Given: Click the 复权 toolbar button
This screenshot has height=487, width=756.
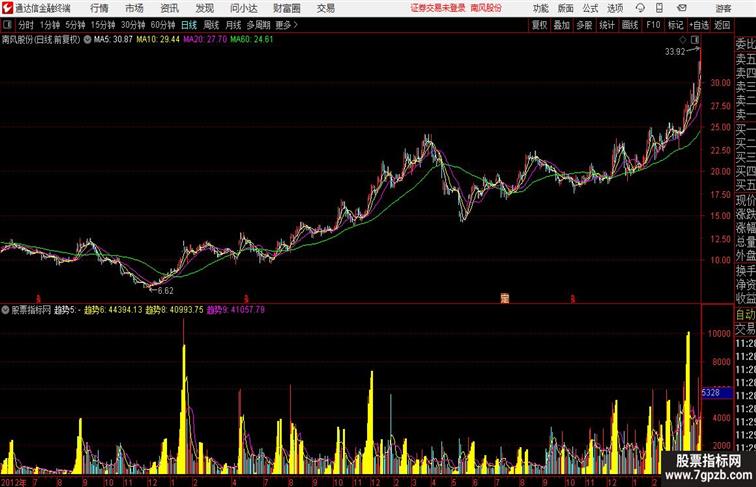Looking at the screenshot, I should [539, 25].
